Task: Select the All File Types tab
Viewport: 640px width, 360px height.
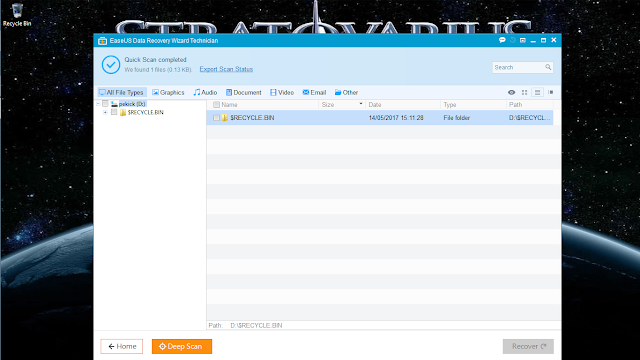Action: point(121,93)
